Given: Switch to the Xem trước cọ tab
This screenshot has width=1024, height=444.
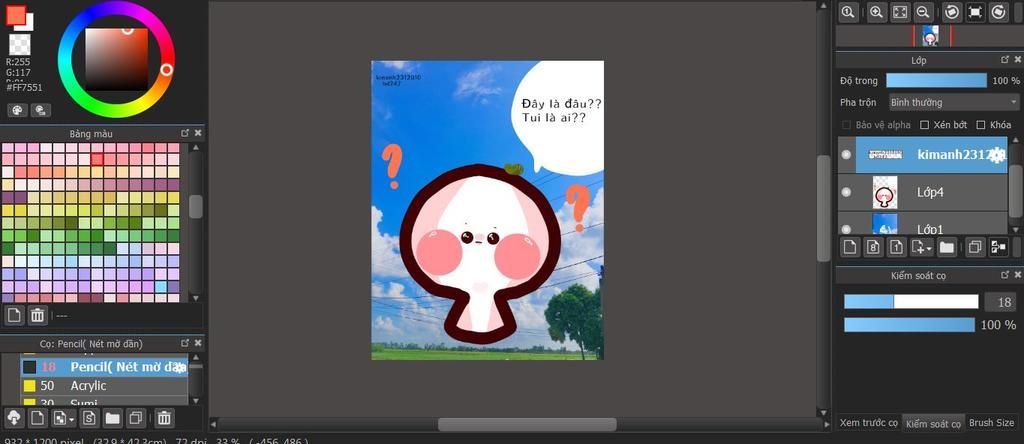Looking at the screenshot, I should click(x=869, y=423).
